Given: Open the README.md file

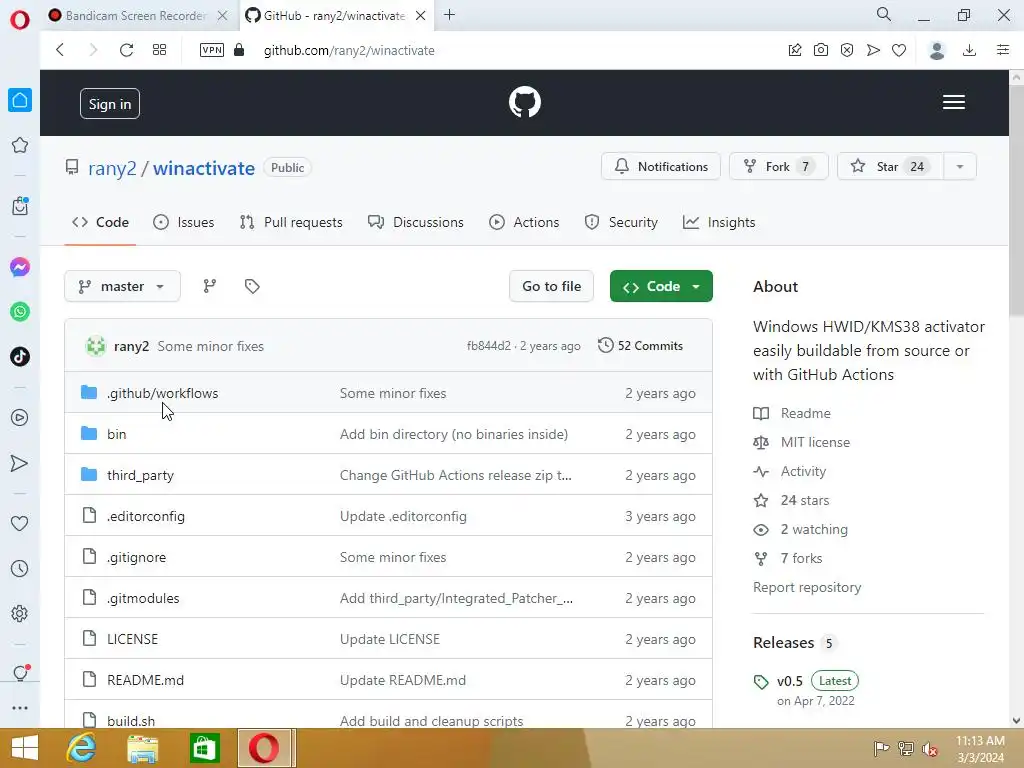Looking at the screenshot, I should tap(146, 680).
